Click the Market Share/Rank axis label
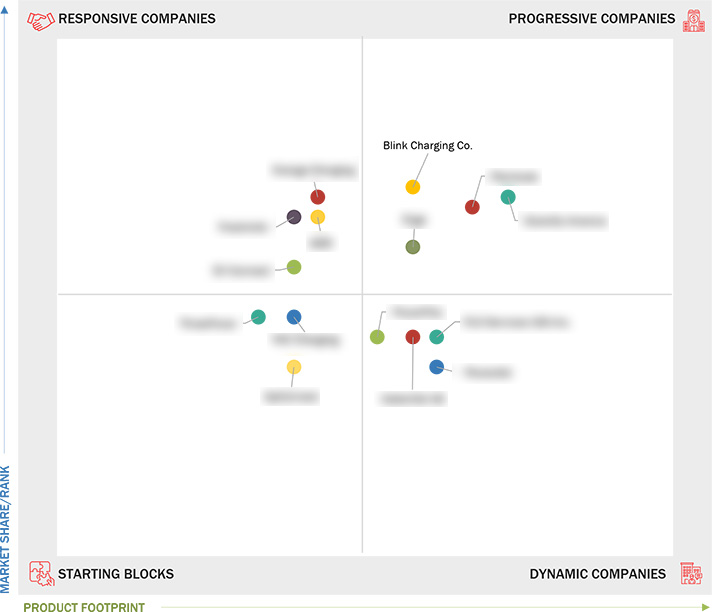The width and height of the screenshot is (712, 612). coord(5,529)
